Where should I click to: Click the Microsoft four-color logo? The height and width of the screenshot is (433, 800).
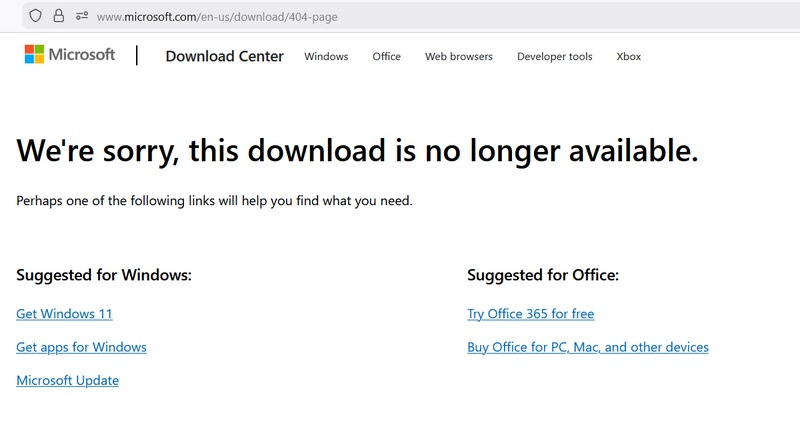point(35,55)
